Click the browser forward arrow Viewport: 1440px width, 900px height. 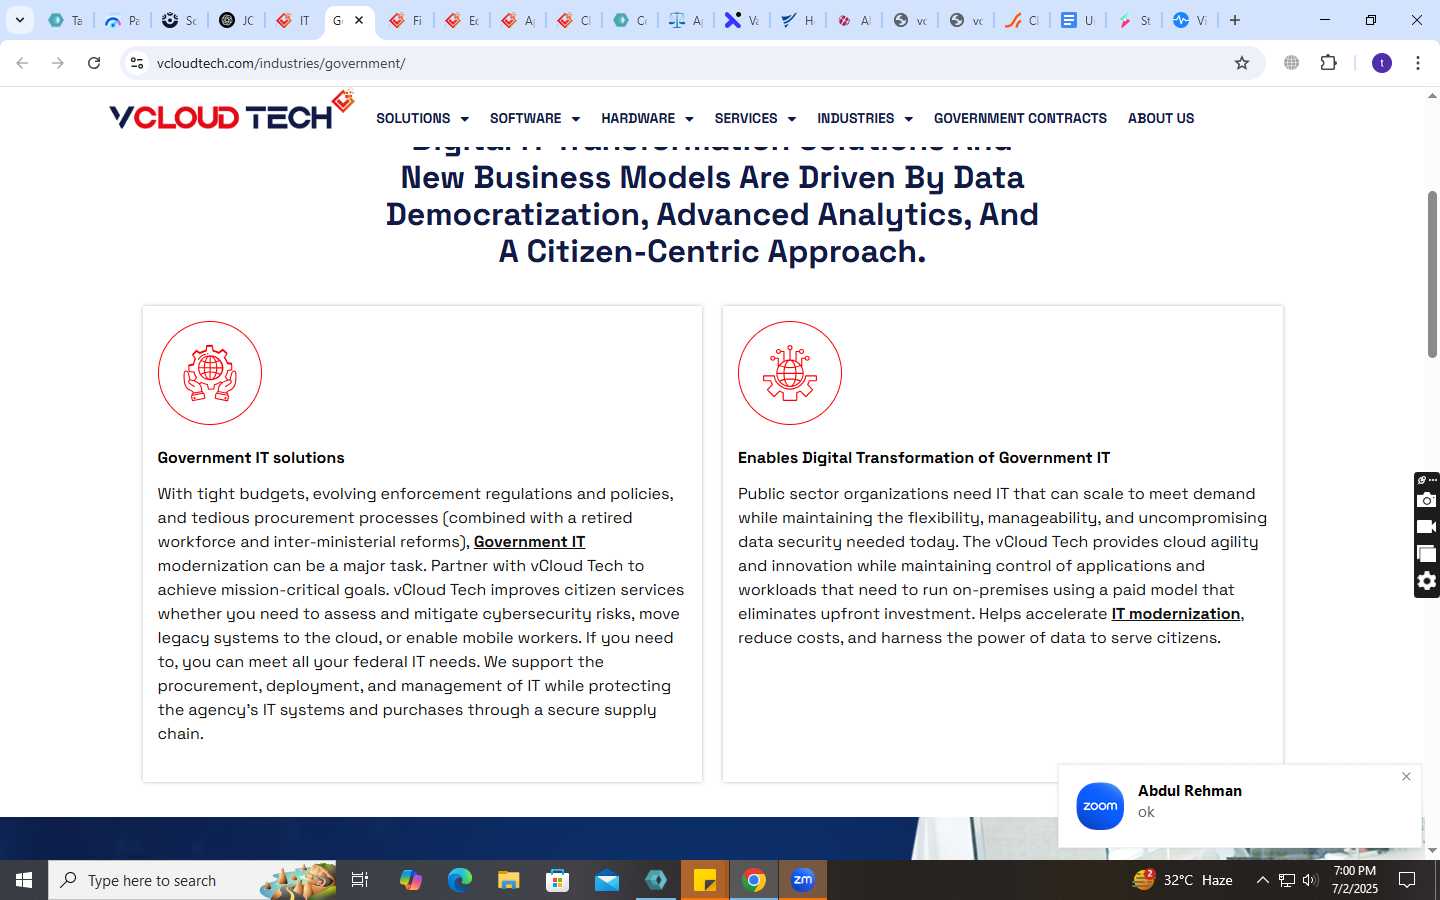(58, 63)
